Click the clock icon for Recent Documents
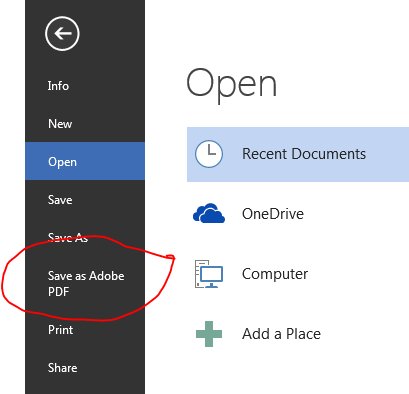This screenshot has width=409, height=394. (x=209, y=154)
